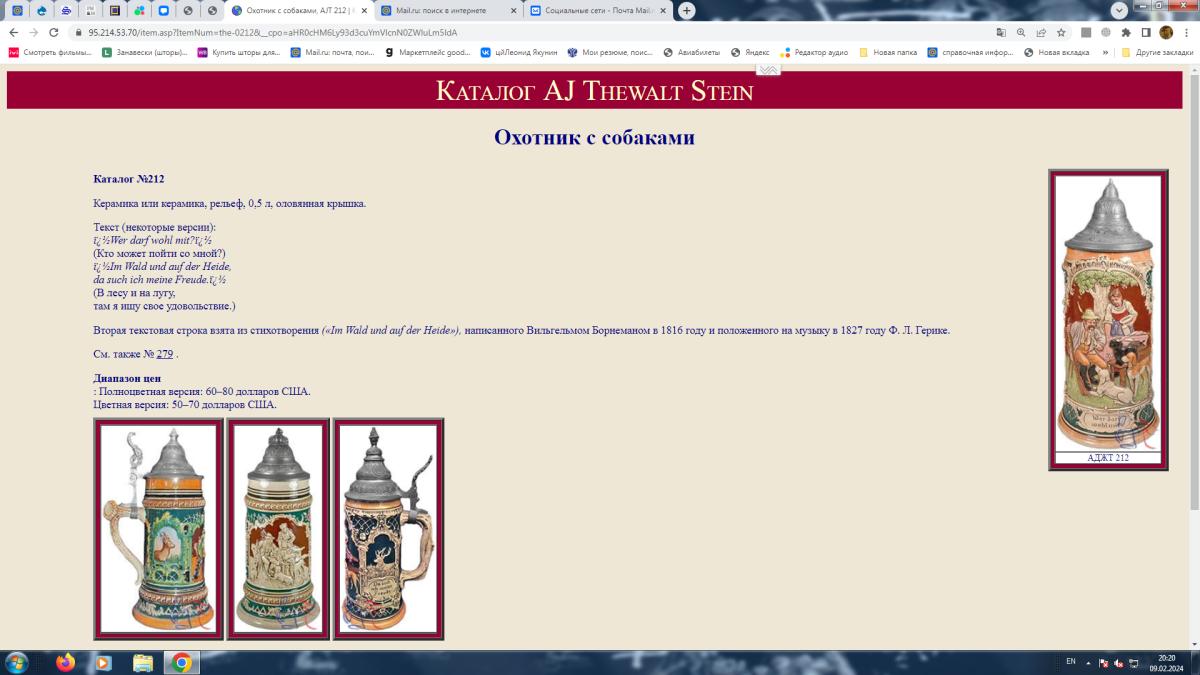Open a new browser tab
The height and width of the screenshot is (675, 1200).
pyautogui.click(x=687, y=10)
